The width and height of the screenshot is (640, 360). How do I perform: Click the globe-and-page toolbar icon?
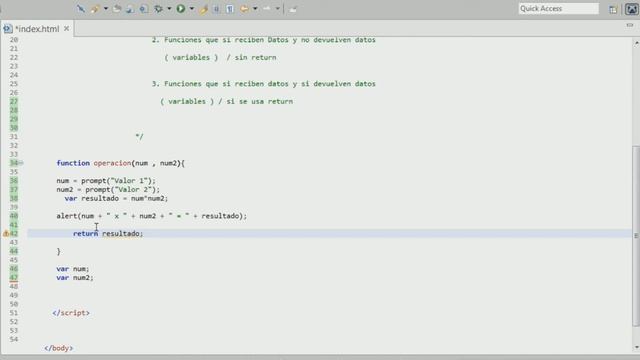point(144,9)
